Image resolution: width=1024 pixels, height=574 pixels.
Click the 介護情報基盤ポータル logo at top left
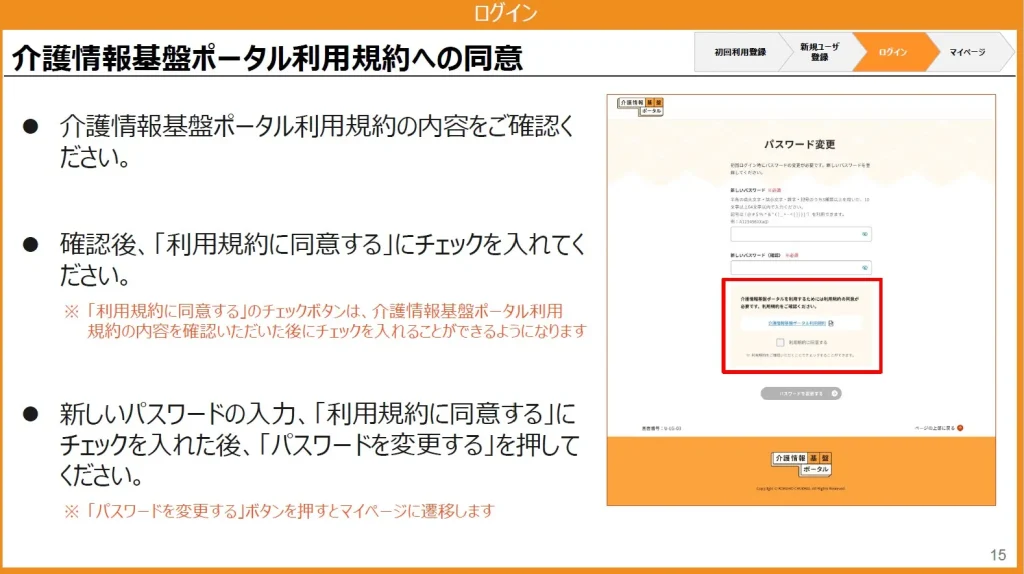click(x=639, y=106)
